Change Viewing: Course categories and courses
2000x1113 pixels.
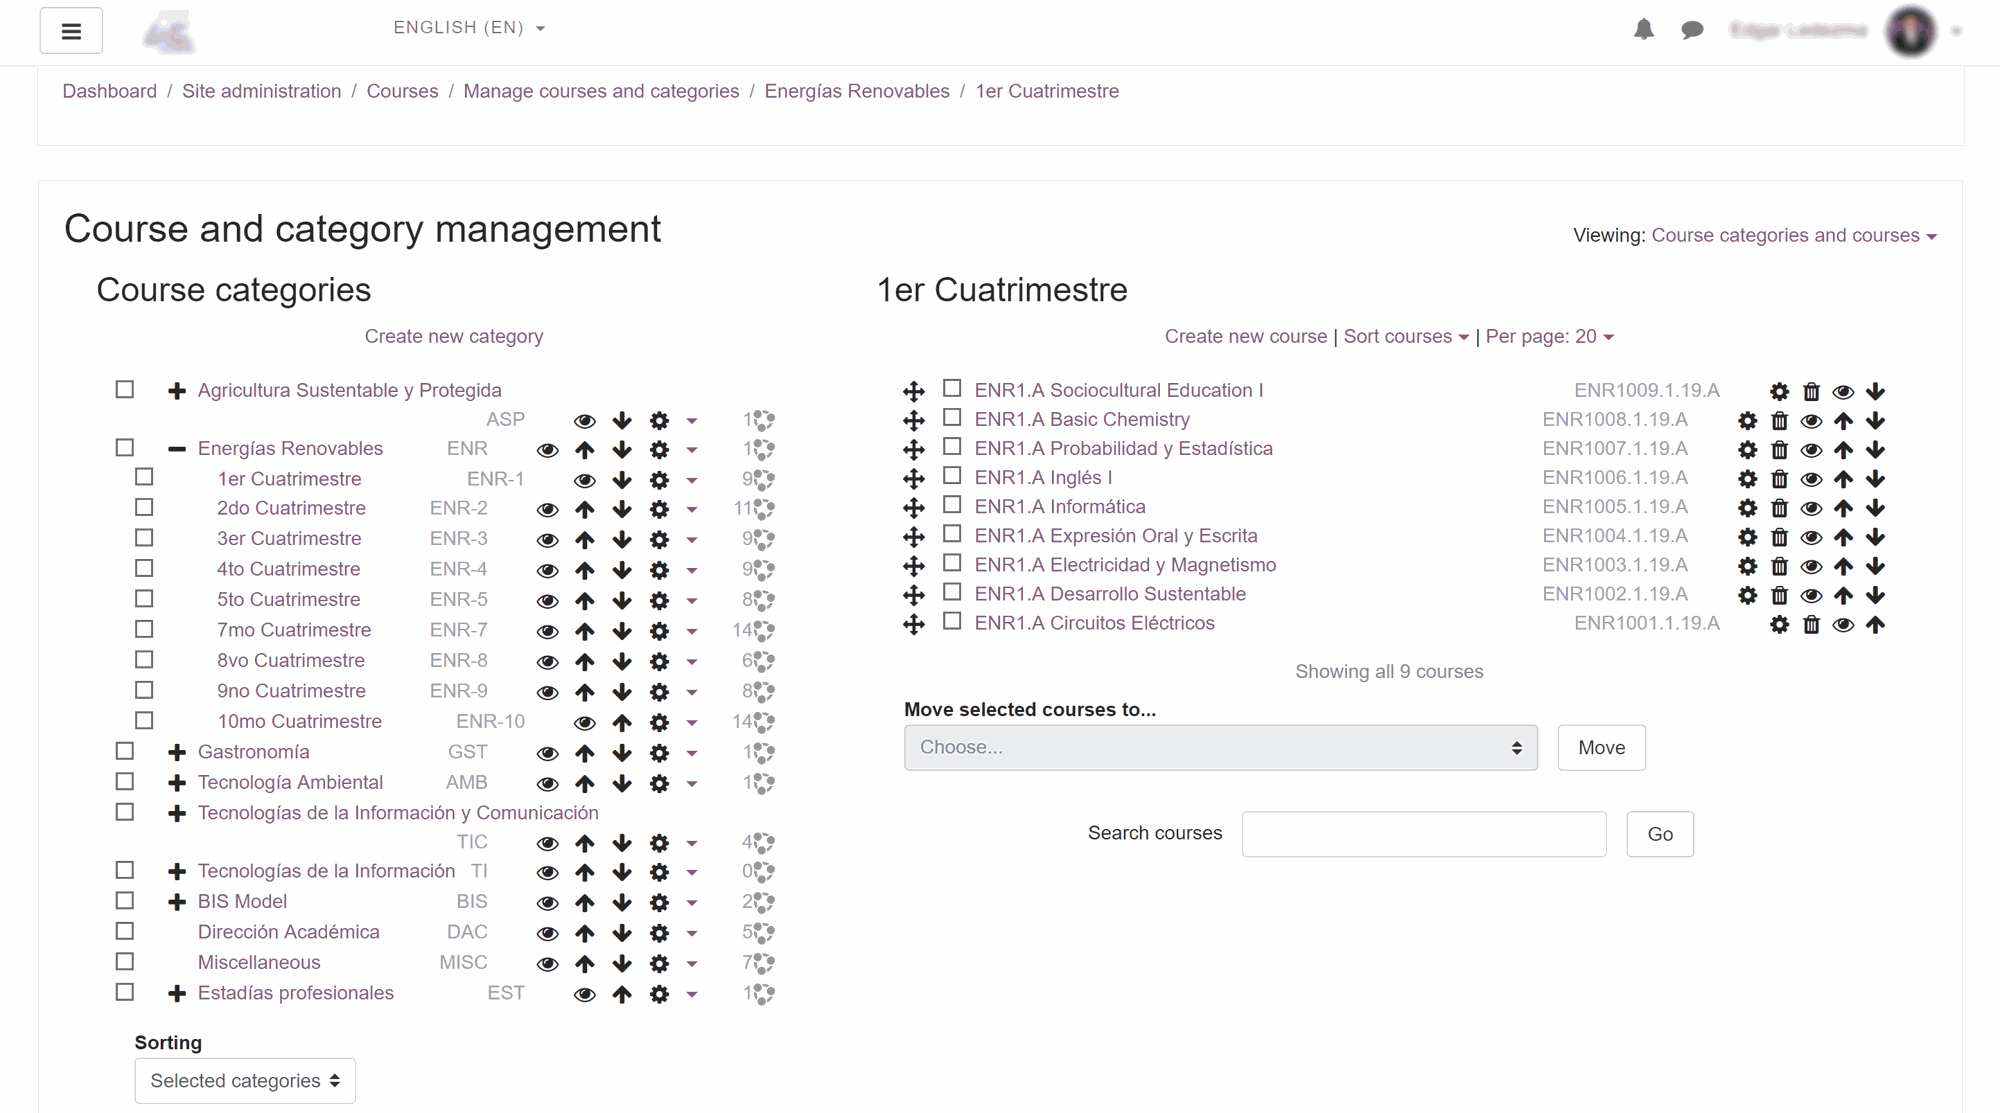[x=1794, y=236]
